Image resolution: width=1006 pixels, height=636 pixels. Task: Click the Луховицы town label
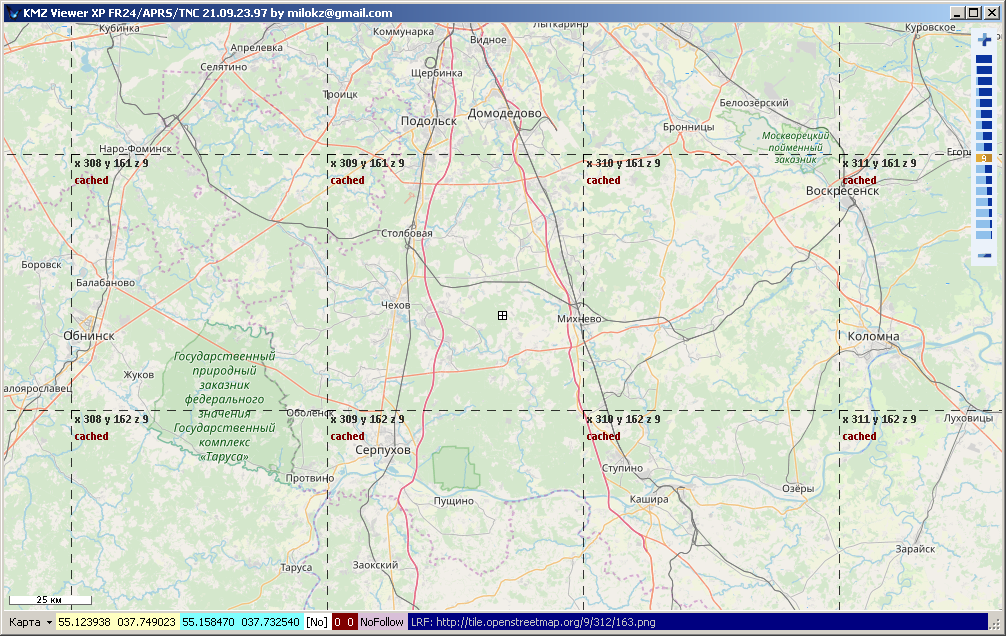click(x=968, y=418)
